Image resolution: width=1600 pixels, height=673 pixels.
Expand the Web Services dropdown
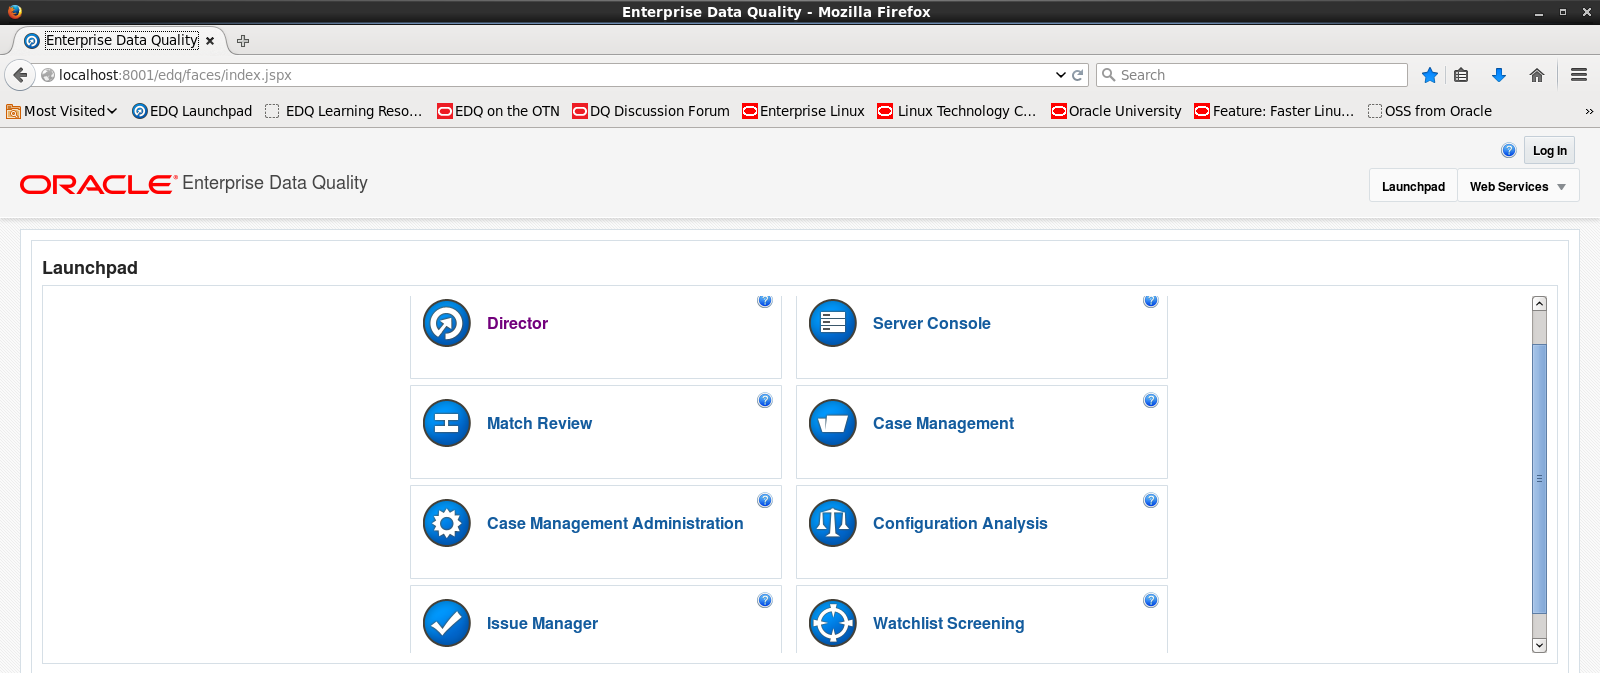(1518, 187)
